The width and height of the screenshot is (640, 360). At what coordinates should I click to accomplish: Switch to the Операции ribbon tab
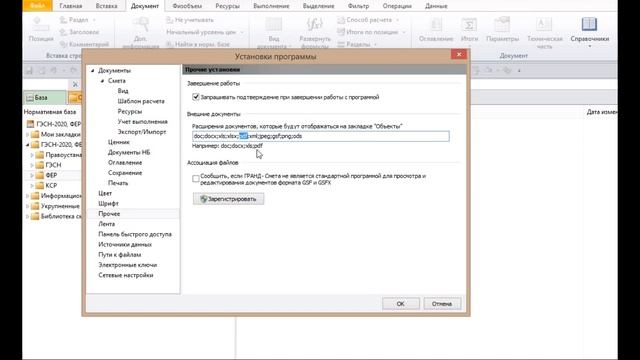point(397,6)
